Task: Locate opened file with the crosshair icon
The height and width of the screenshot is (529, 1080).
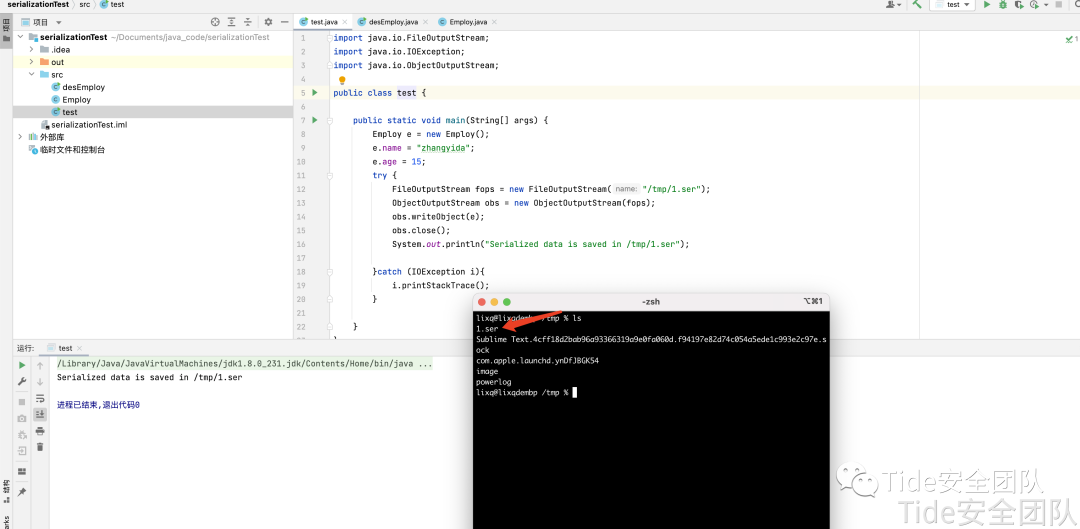Action: [215, 22]
